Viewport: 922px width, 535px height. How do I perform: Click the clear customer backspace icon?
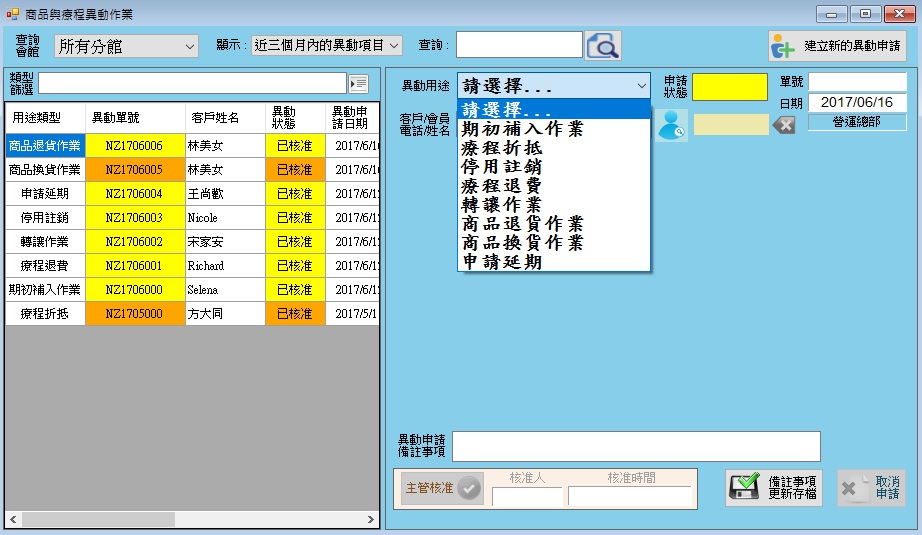785,125
